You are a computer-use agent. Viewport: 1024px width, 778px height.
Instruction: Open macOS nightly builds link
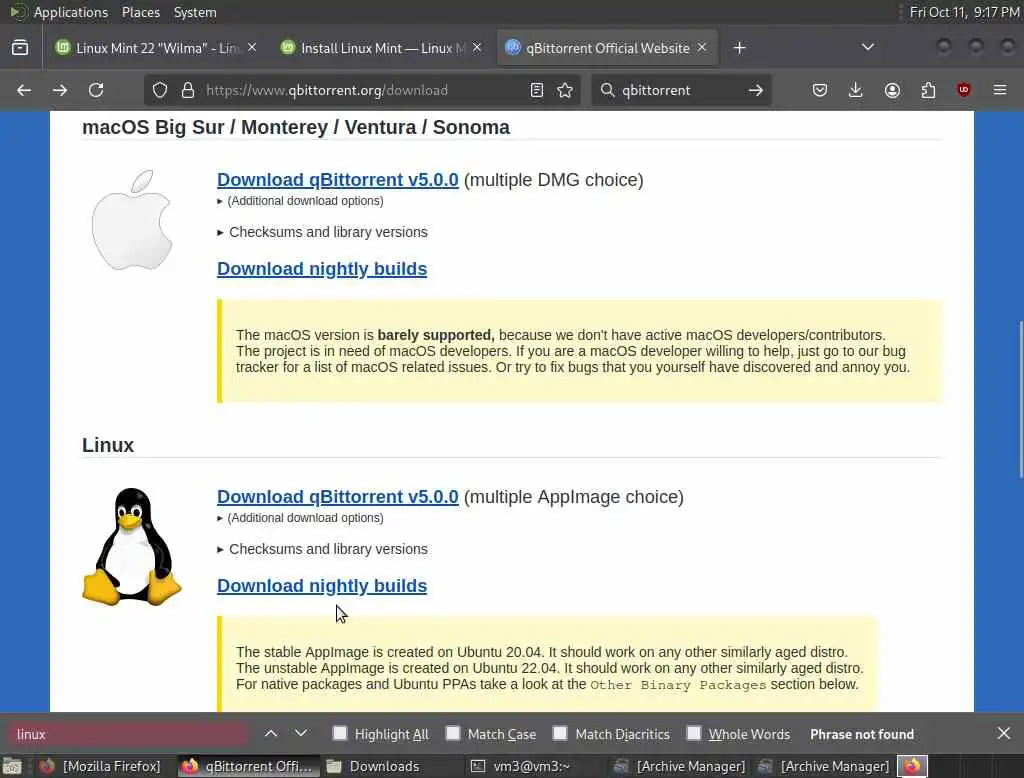(x=322, y=269)
